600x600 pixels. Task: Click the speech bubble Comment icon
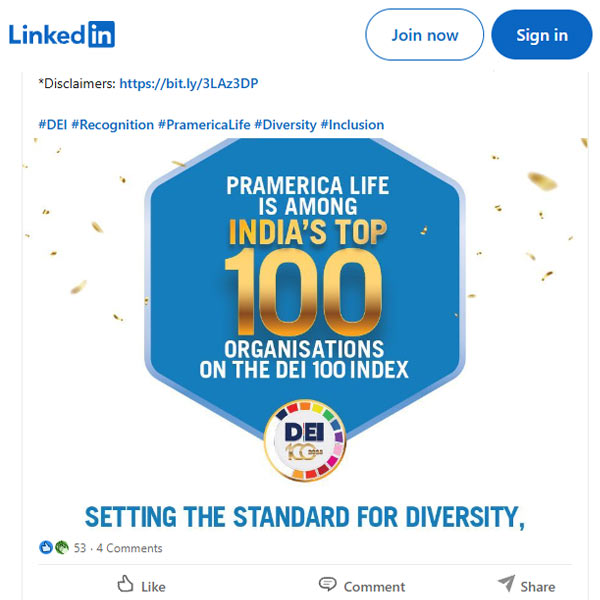pos(327,584)
